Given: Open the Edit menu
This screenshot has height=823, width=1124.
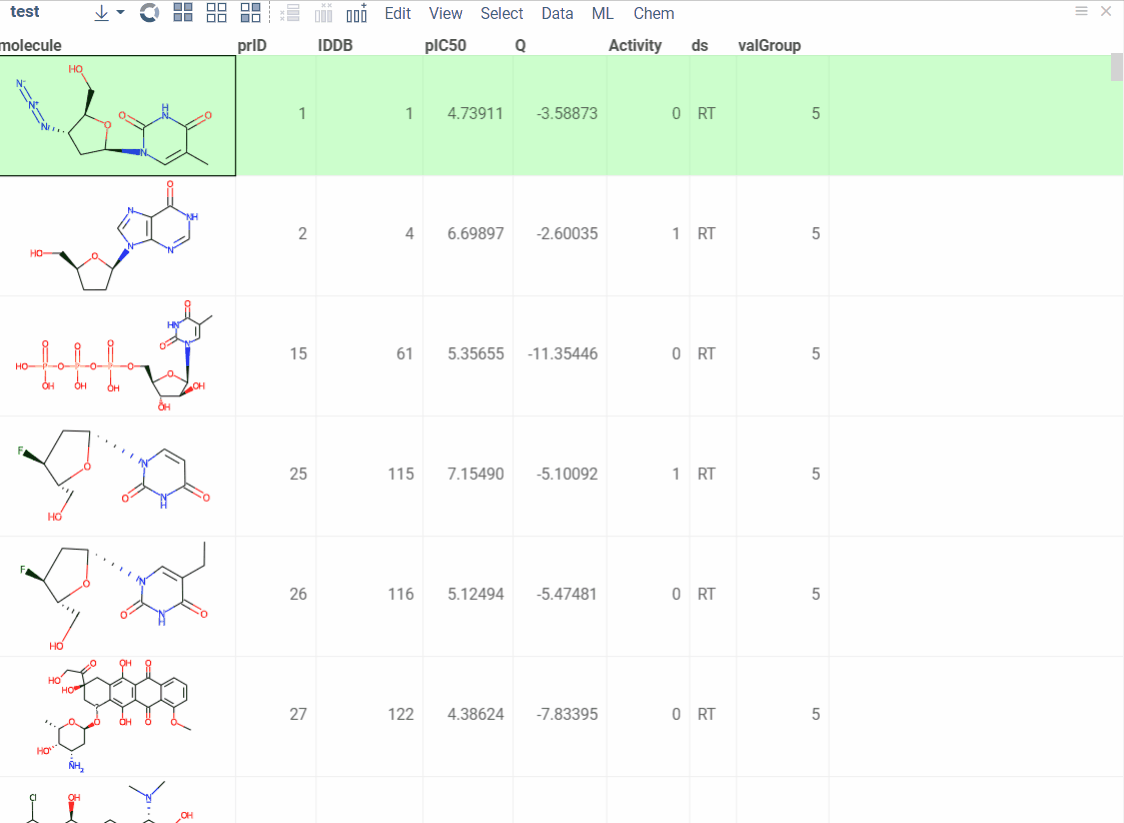Looking at the screenshot, I should click(398, 14).
